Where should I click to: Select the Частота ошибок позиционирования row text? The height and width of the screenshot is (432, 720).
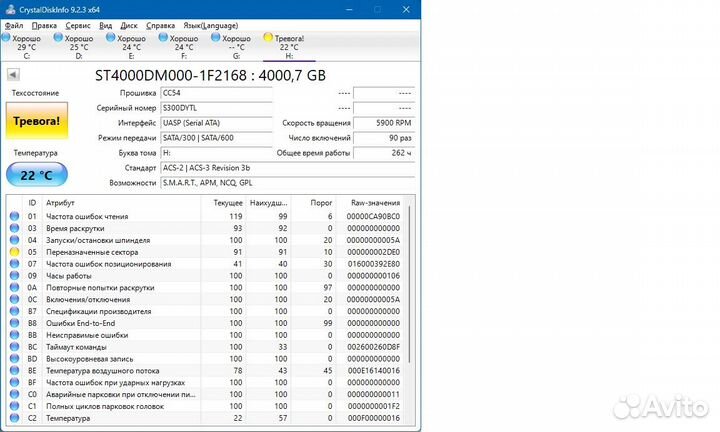point(108,264)
